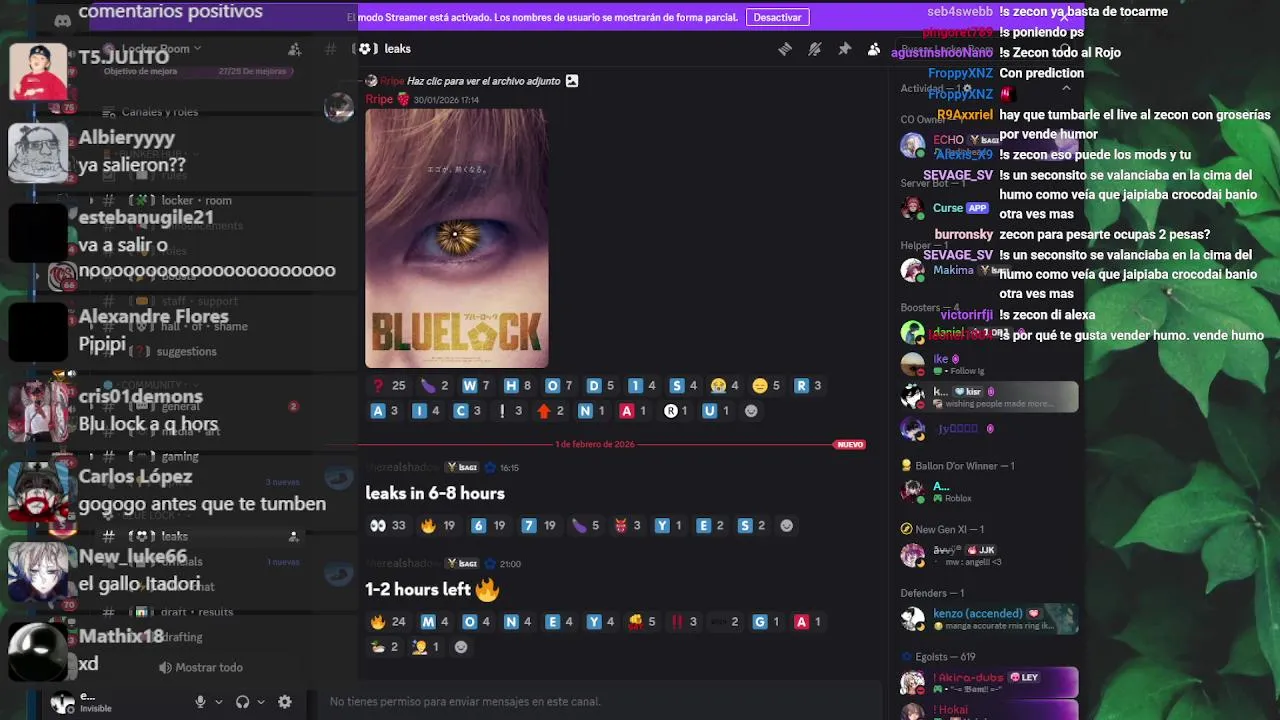Open own user avatar panel 'Invisible'
The width and height of the screenshot is (1280, 720).
tap(82, 702)
